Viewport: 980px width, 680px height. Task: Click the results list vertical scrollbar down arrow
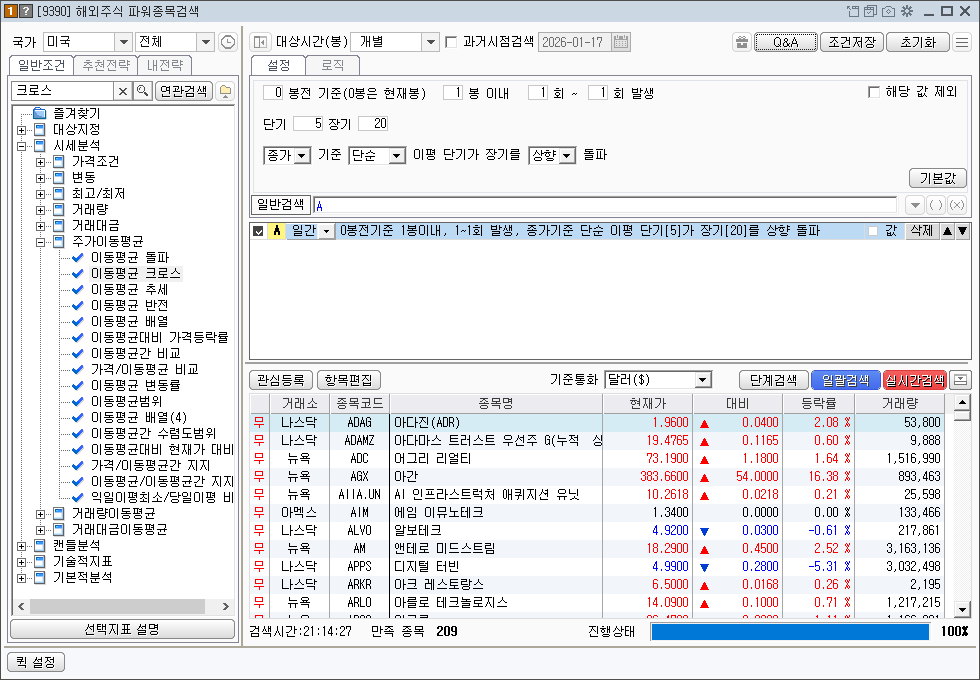962,609
